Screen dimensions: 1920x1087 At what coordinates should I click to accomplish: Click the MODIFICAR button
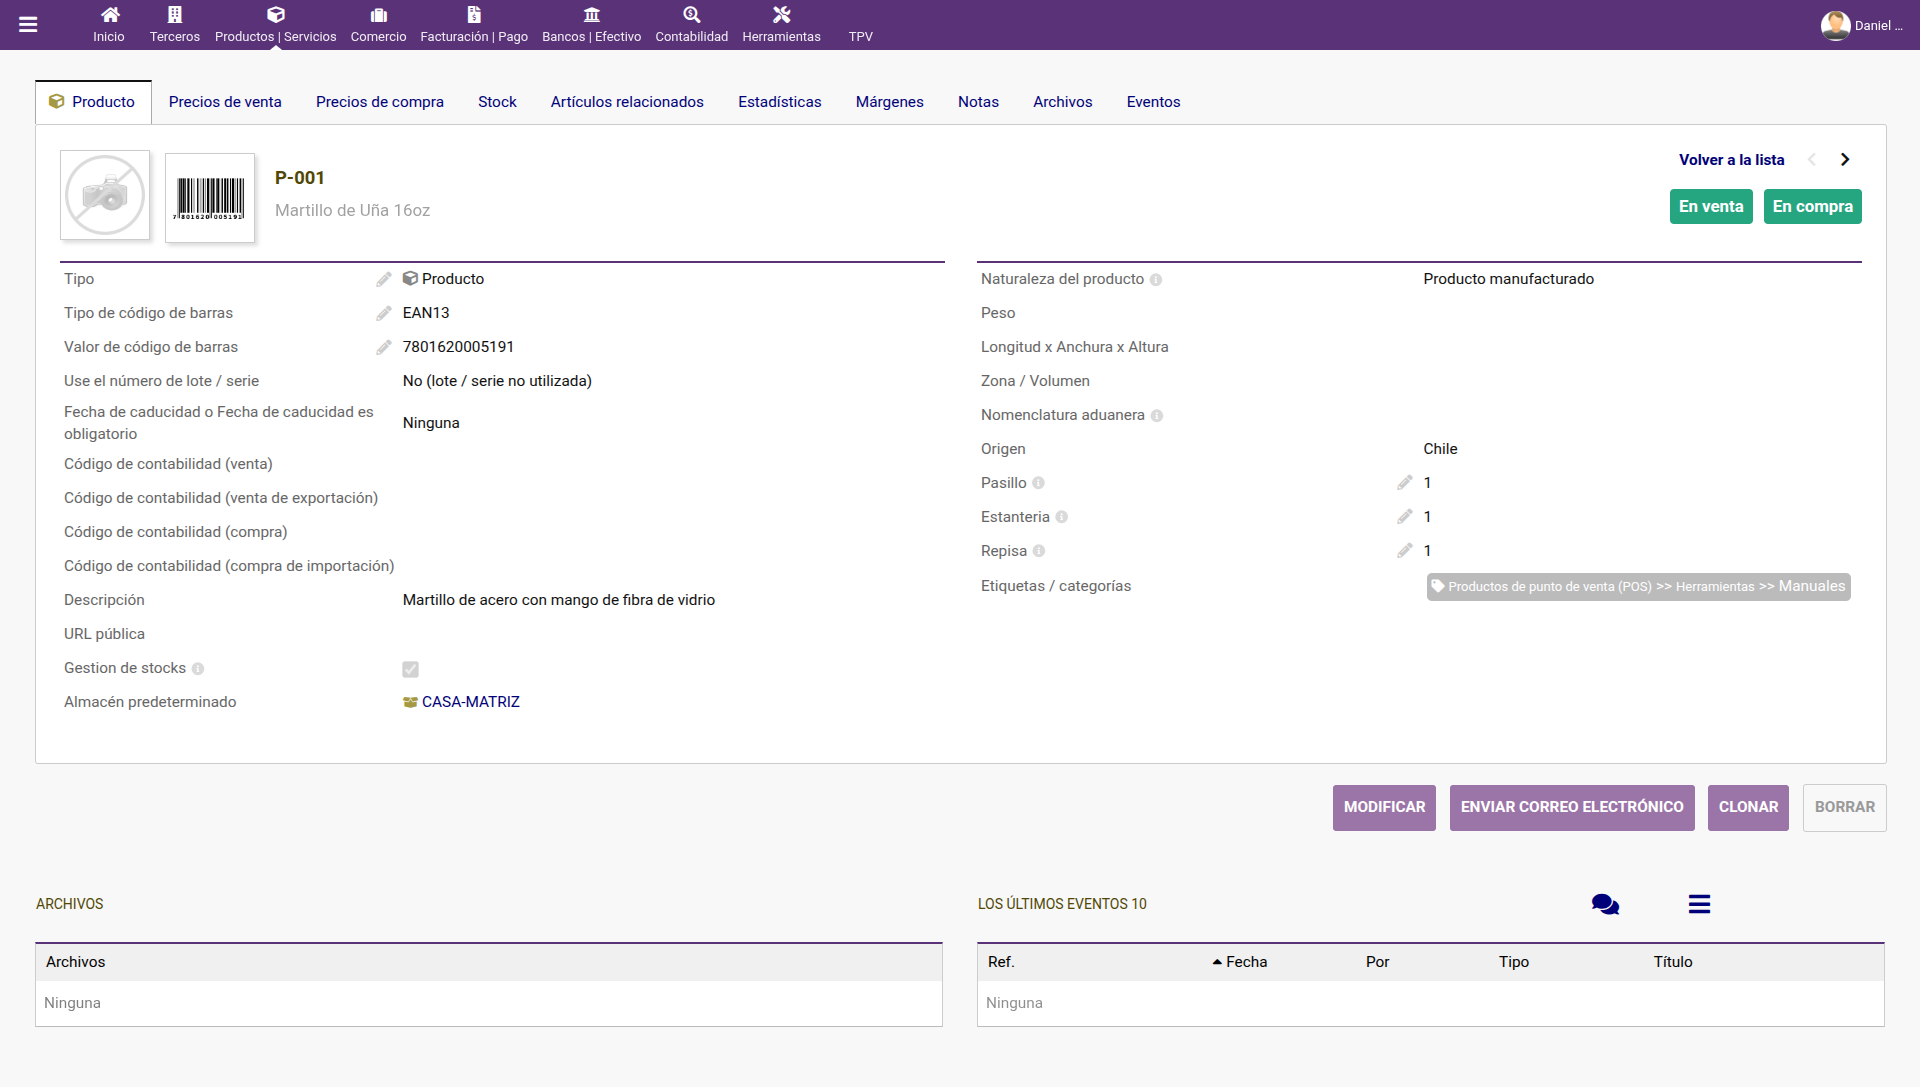[x=1384, y=808]
